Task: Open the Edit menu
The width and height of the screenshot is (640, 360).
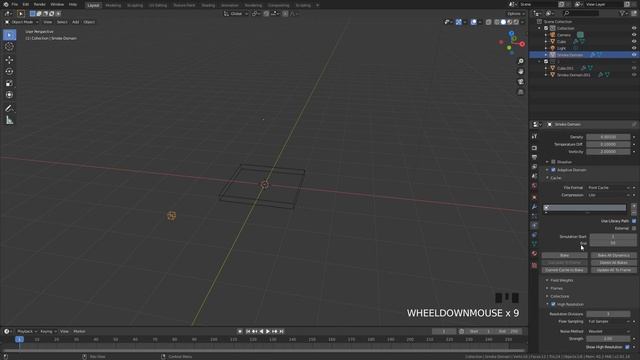Action: 26,4
